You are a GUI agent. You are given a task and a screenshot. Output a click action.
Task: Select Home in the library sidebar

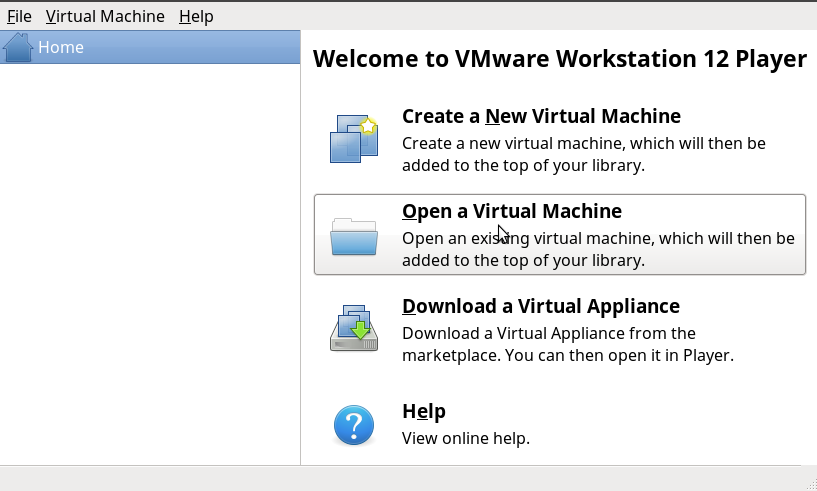pos(150,47)
